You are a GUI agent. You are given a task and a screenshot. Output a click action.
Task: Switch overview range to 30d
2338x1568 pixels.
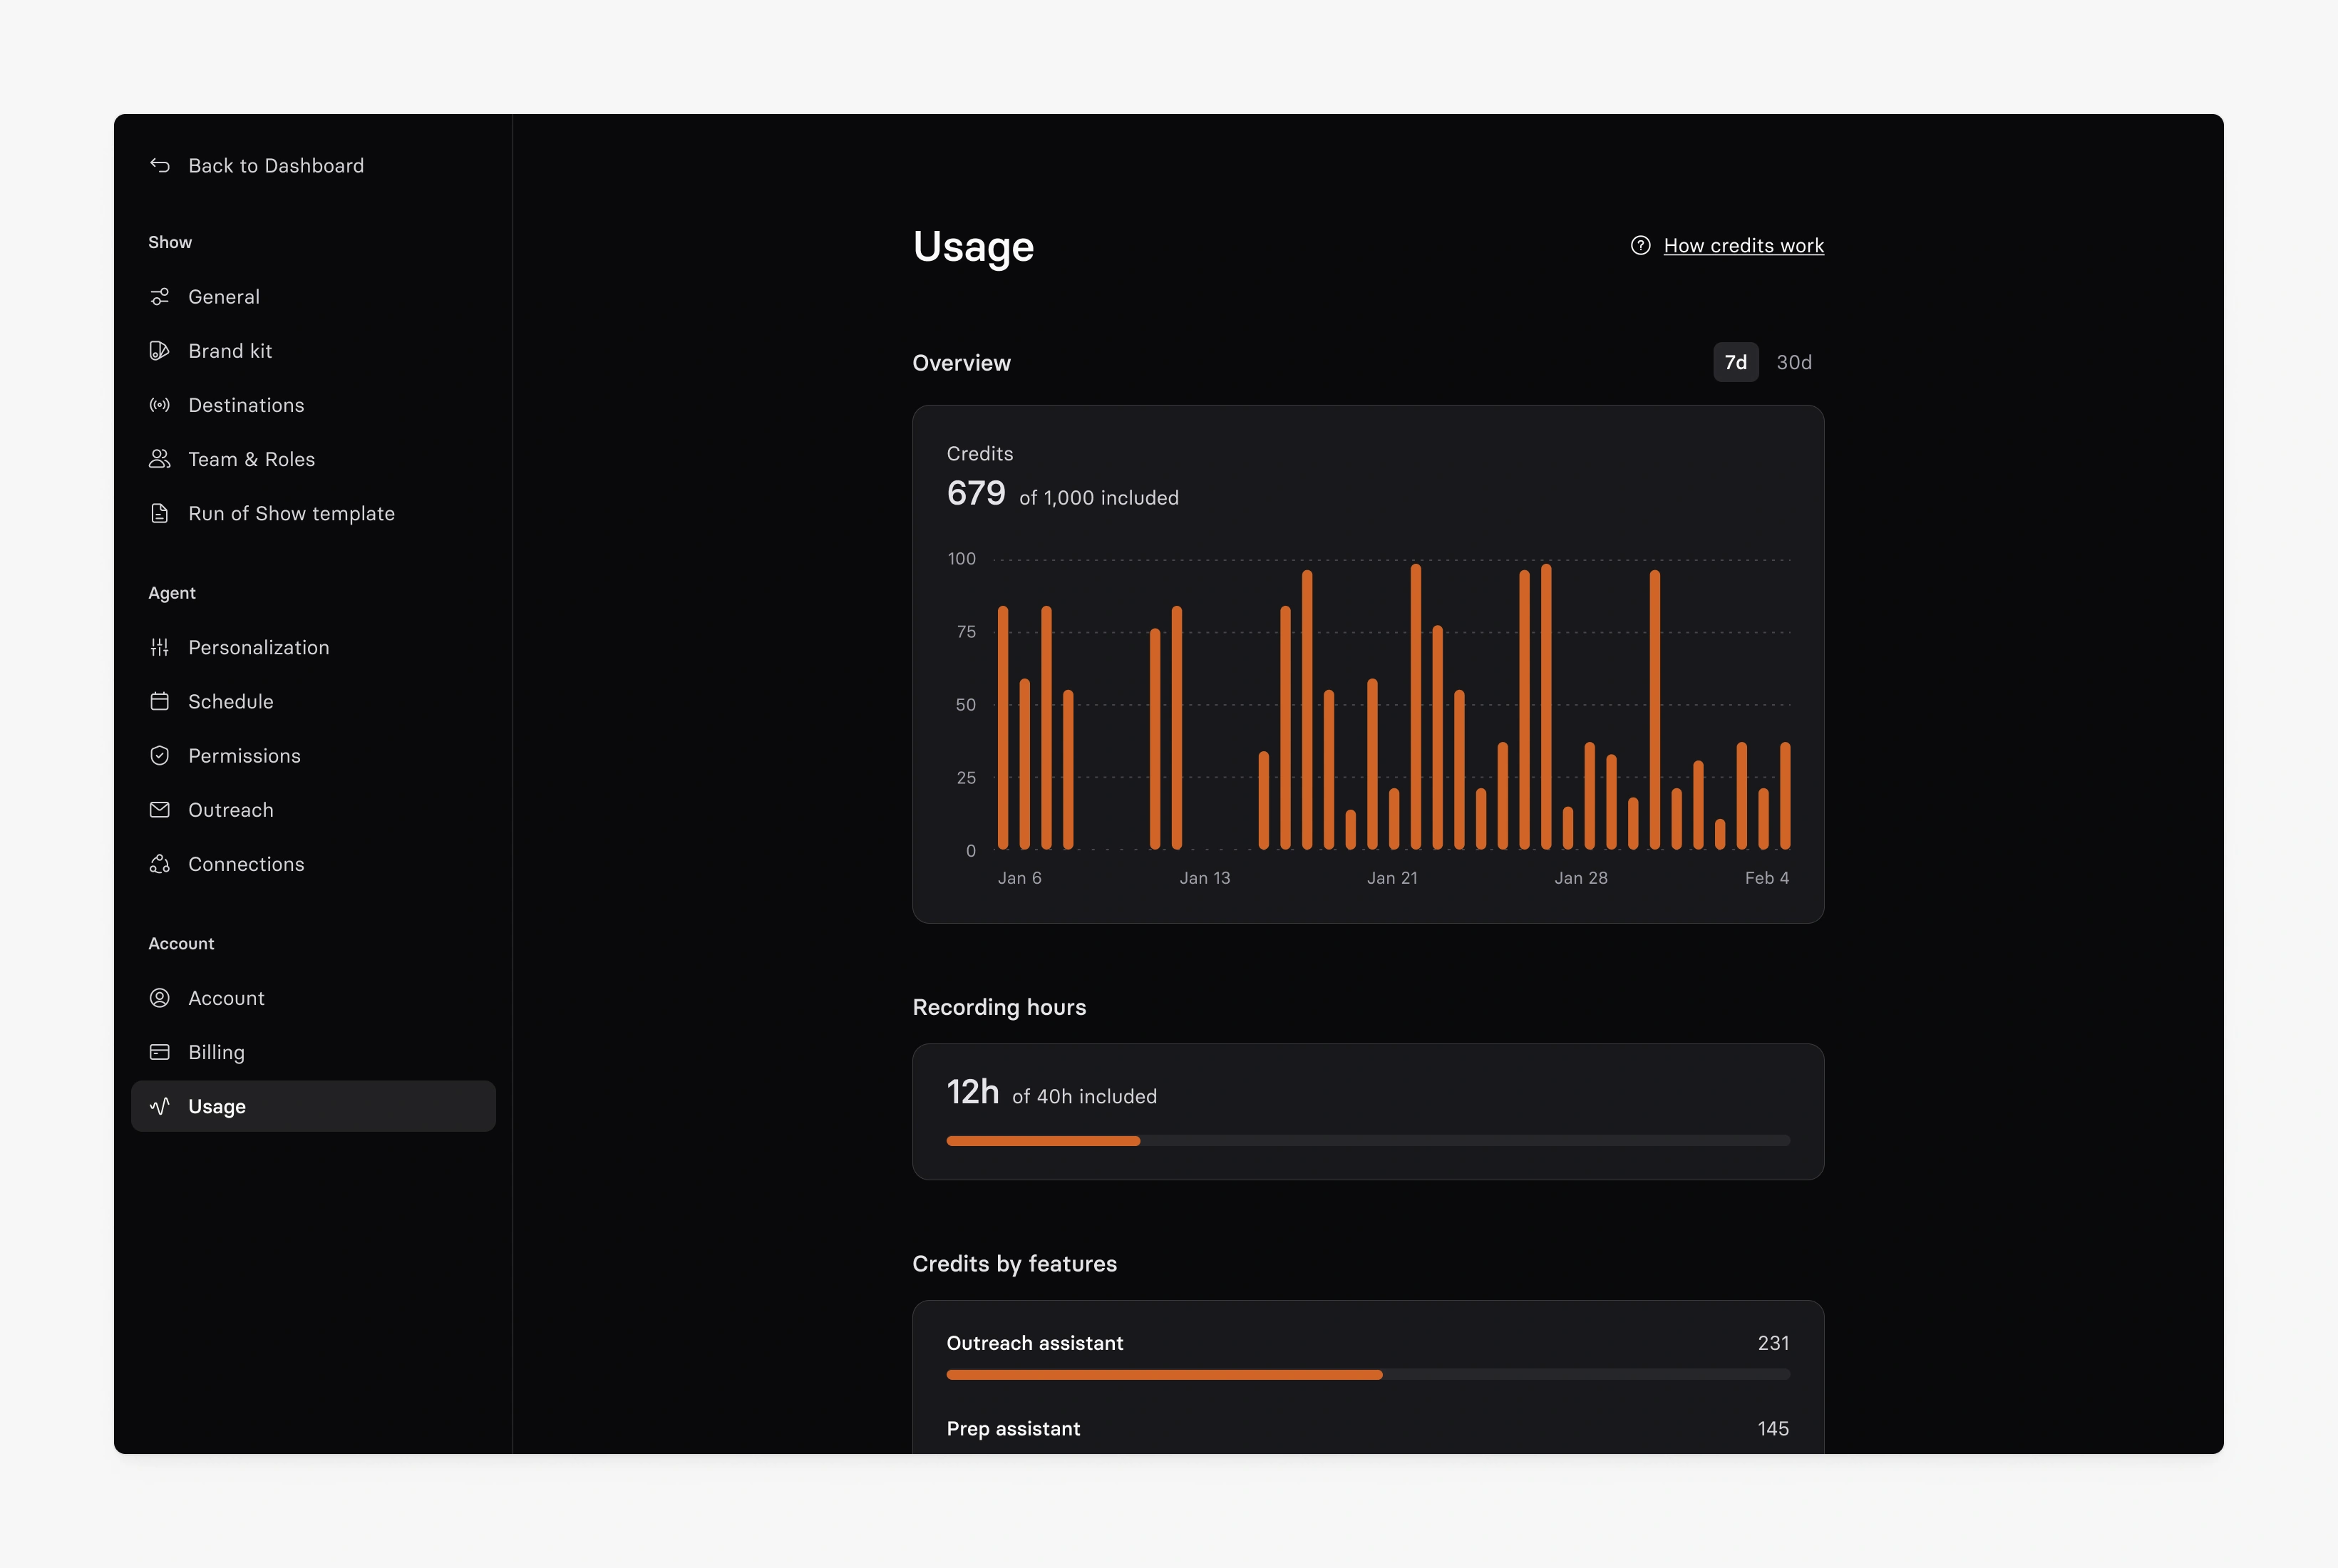(1794, 362)
